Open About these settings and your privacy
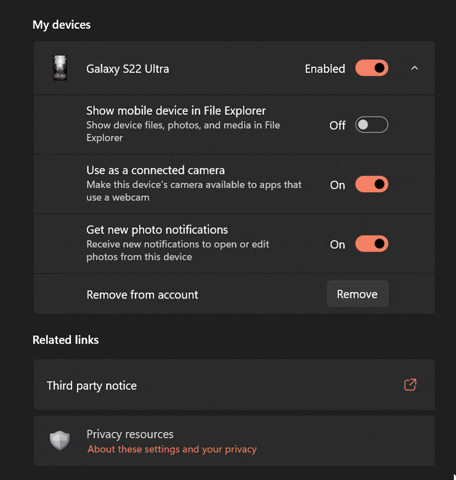The width and height of the screenshot is (456, 480). [172, 449]
